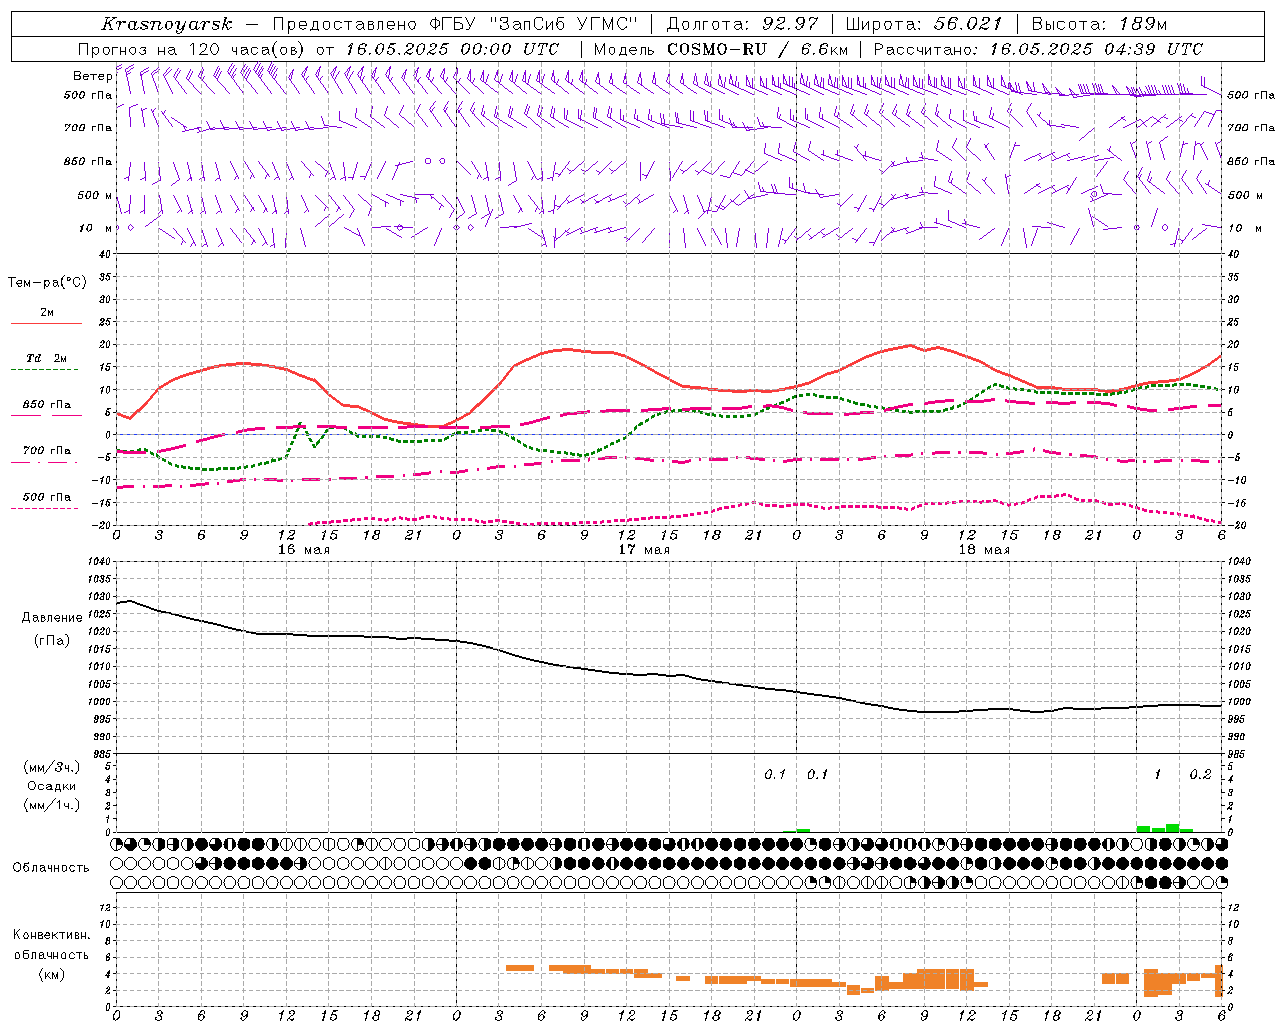
Task: Click the '0.2' precipitation amount value
Action: point(1200,775)
